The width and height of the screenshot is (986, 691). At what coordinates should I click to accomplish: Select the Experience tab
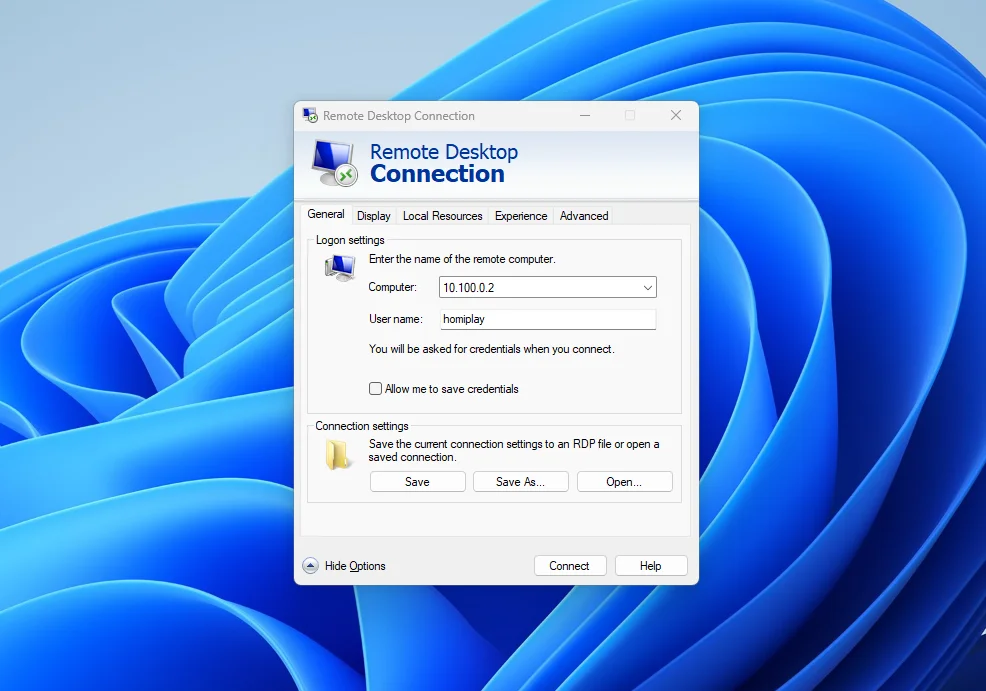[x=521, y=216]
